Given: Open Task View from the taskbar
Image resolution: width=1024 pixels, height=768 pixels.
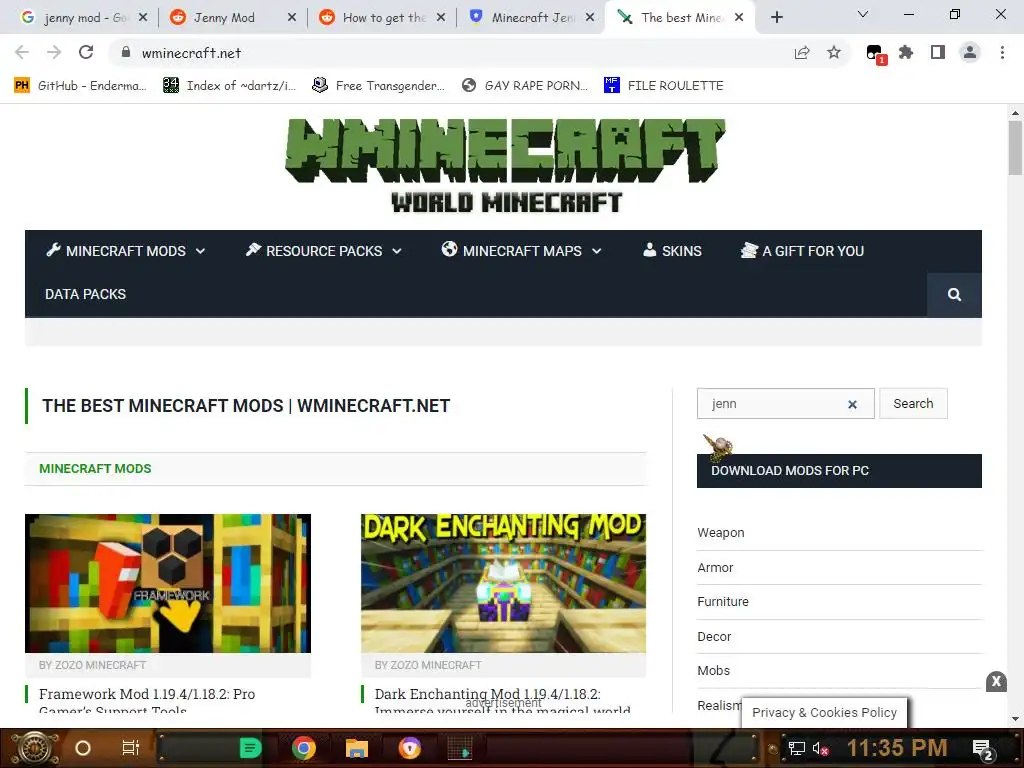Looking at the screenshot, I should pyautogui.click(x=131, y=748).
